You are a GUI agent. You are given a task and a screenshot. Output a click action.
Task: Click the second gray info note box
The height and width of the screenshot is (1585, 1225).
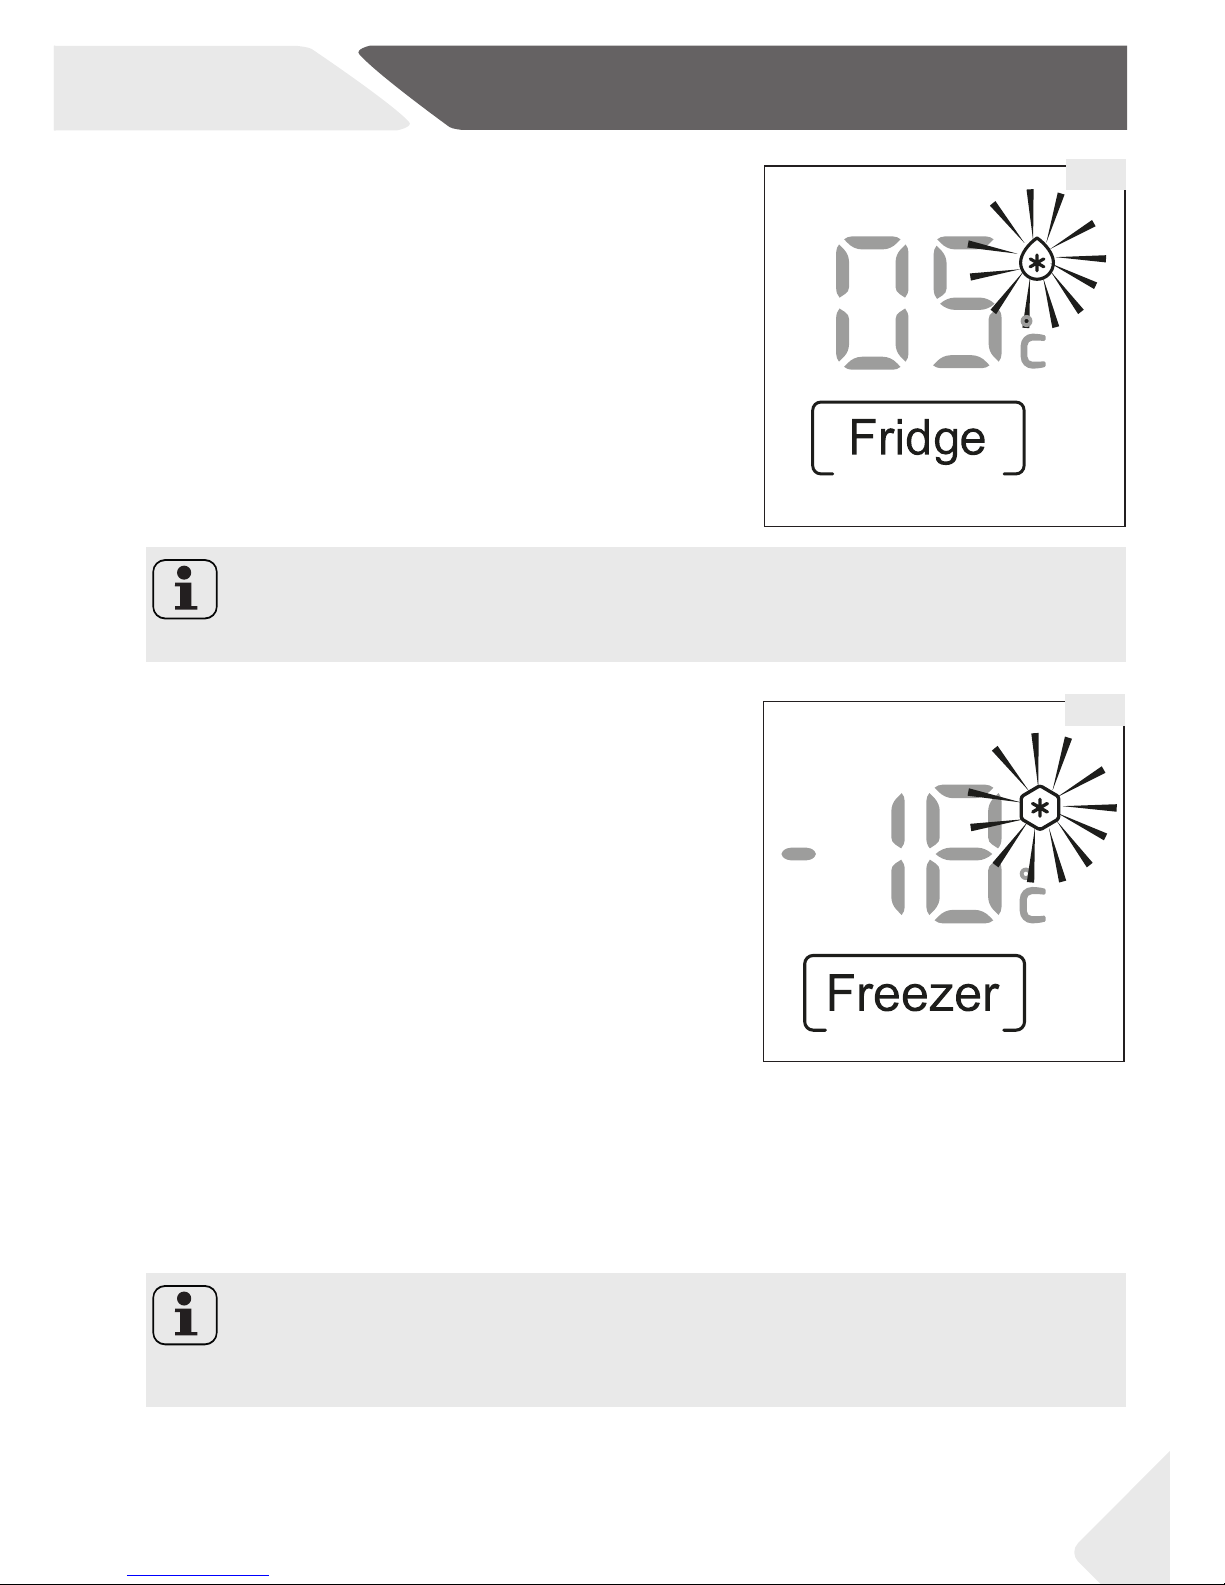click(x=636, y=1340)
